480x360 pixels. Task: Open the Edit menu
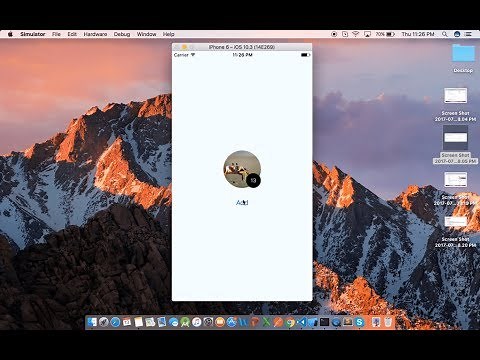point(72,34)
